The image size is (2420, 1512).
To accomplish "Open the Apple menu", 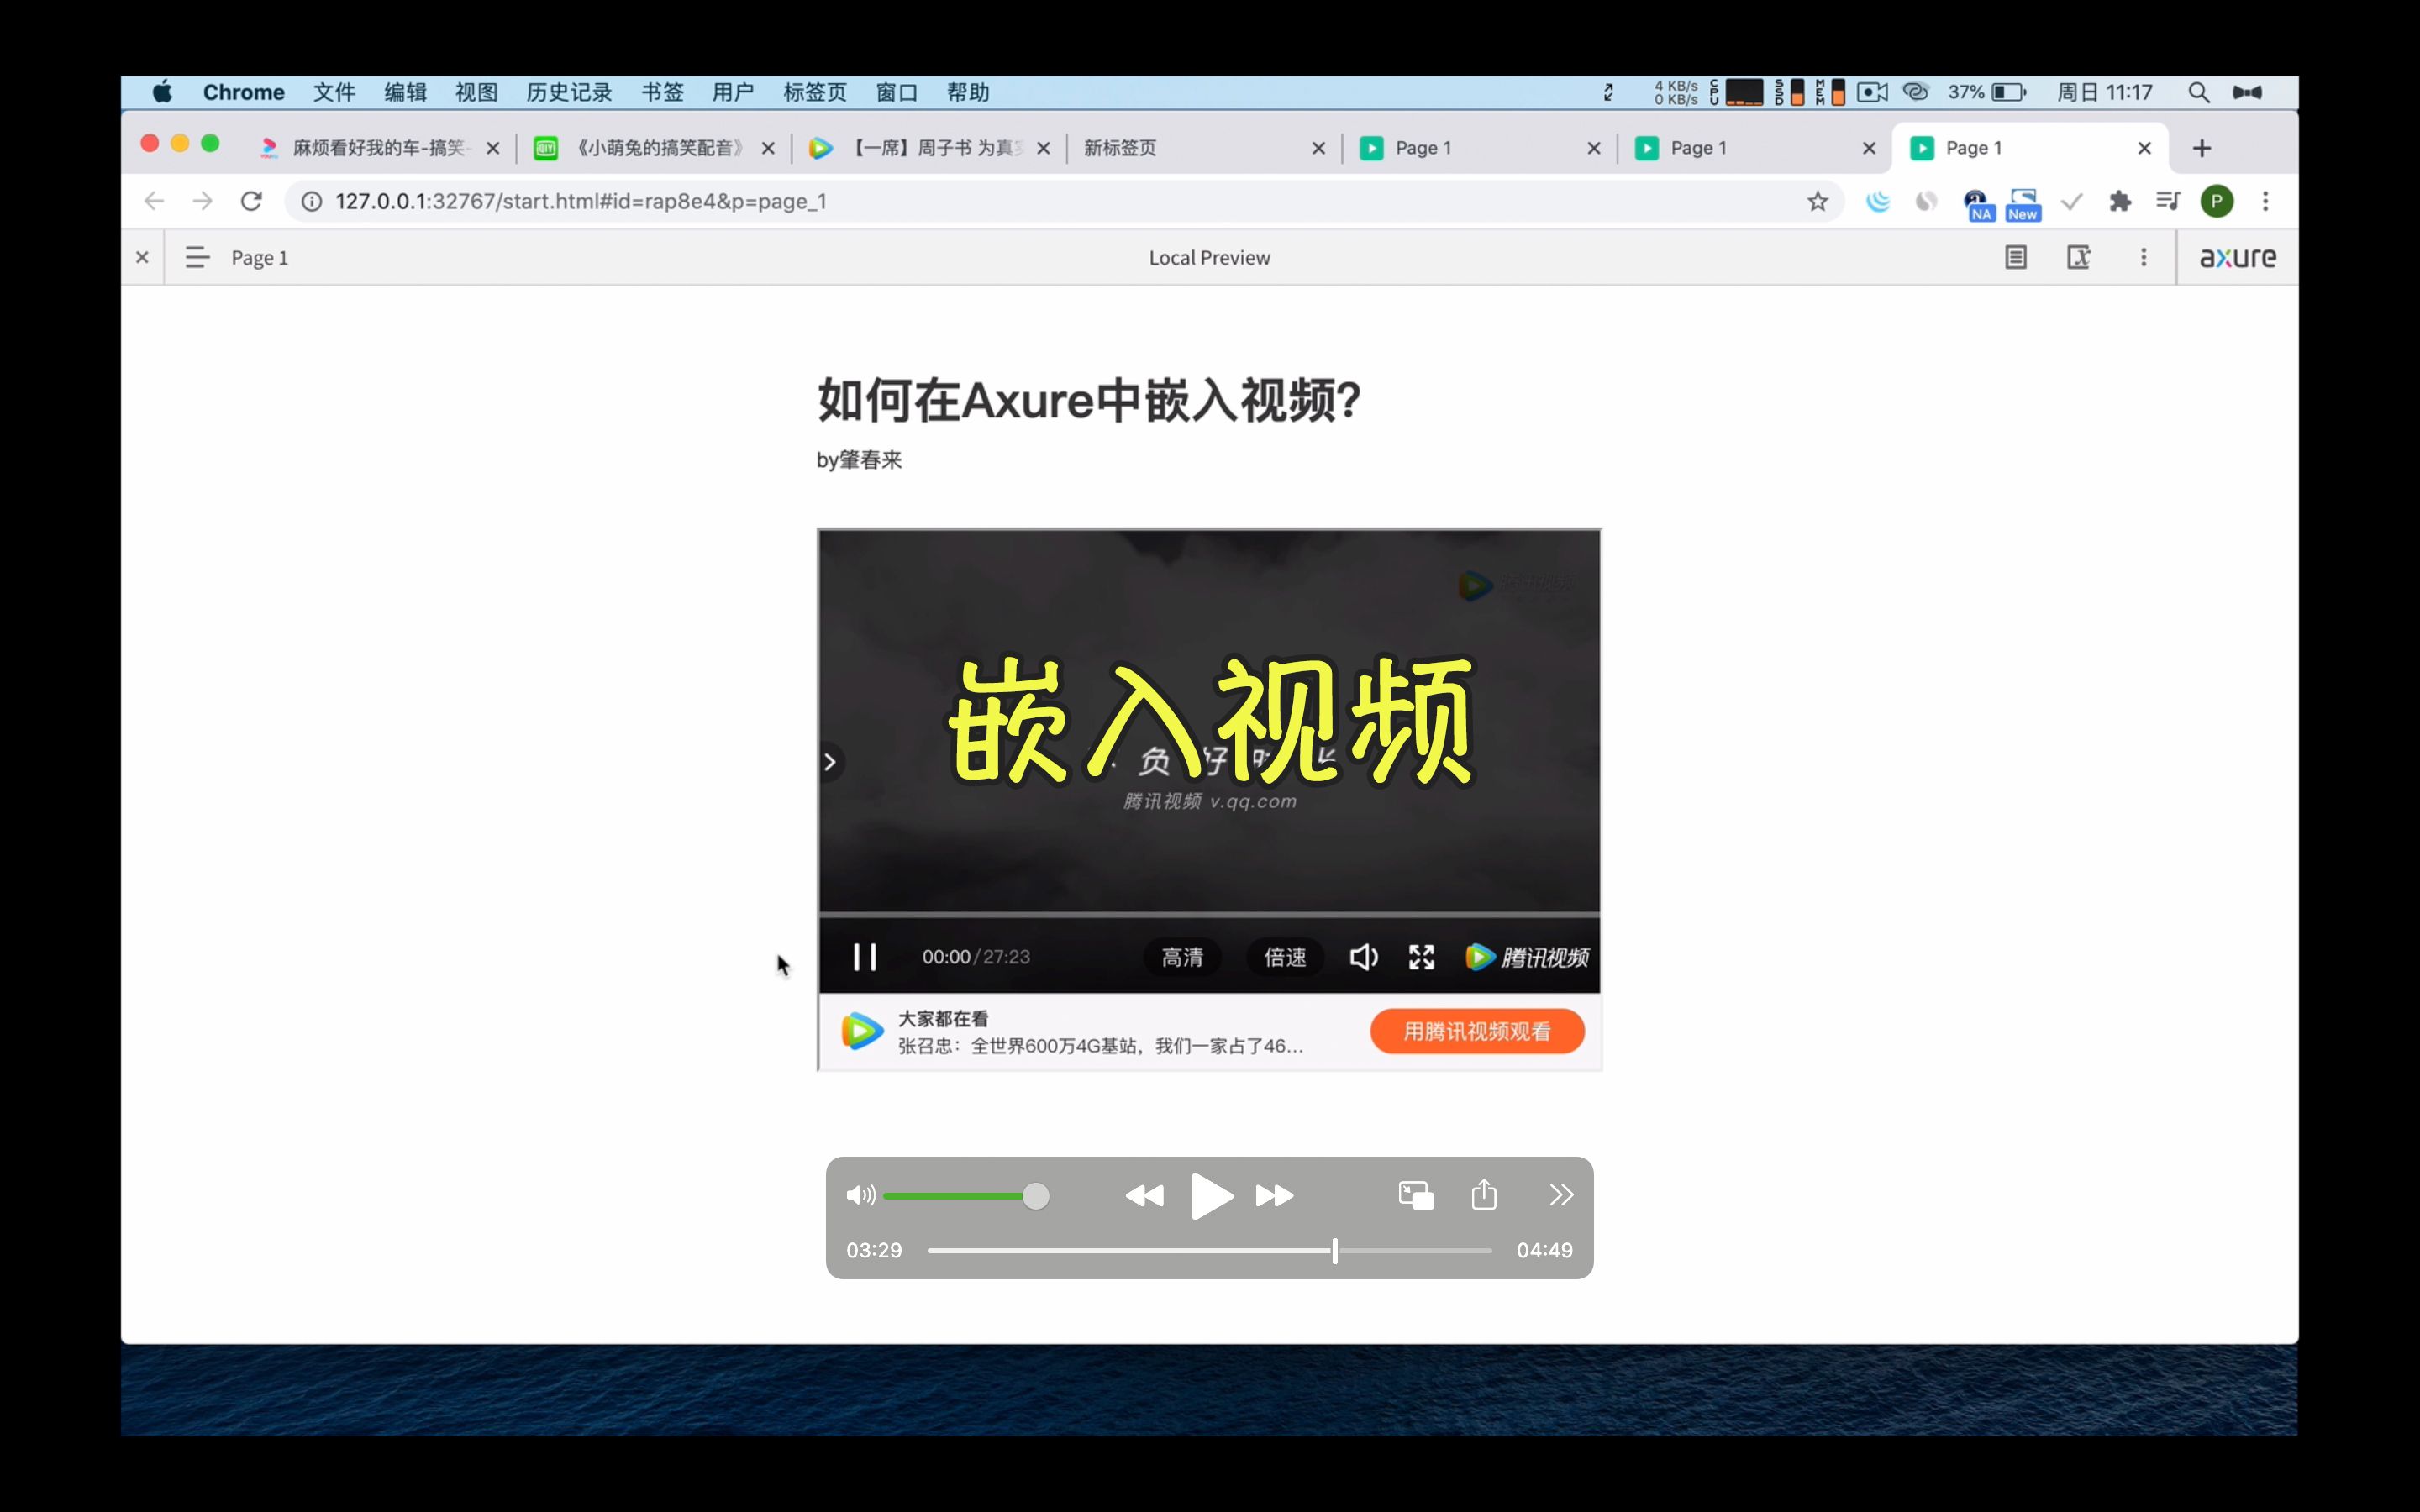I will pos(162,92).
